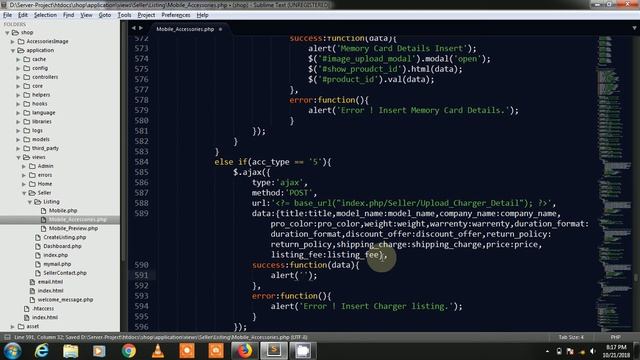640x360 pixels.
Task: Open VLC media player from taskbar
Action: [158, 351]
